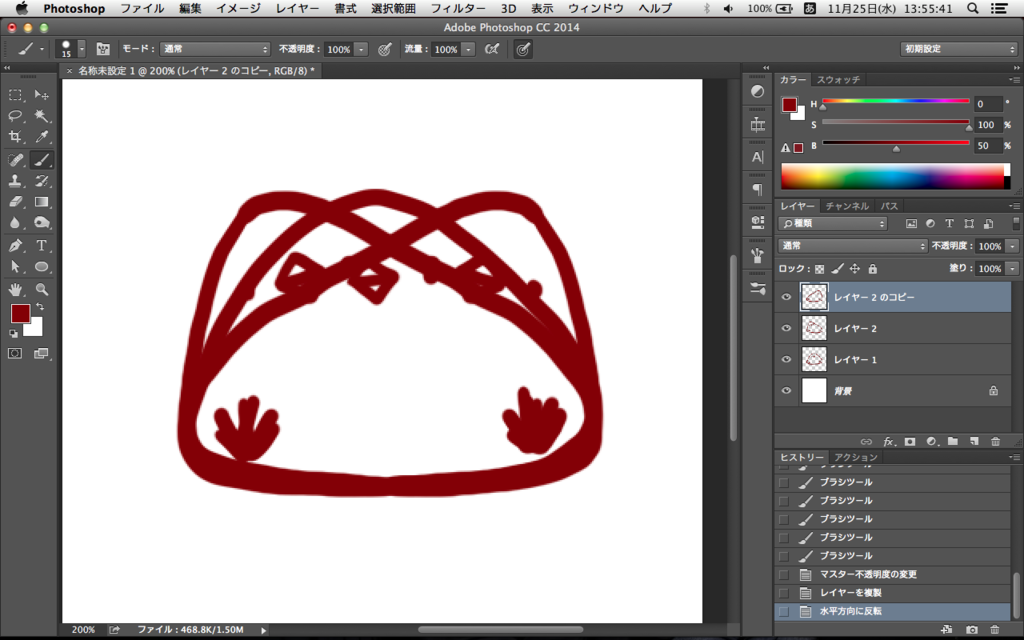Toggle Quick Mask mode
1024x640 pixels.
tap(15, 353)
